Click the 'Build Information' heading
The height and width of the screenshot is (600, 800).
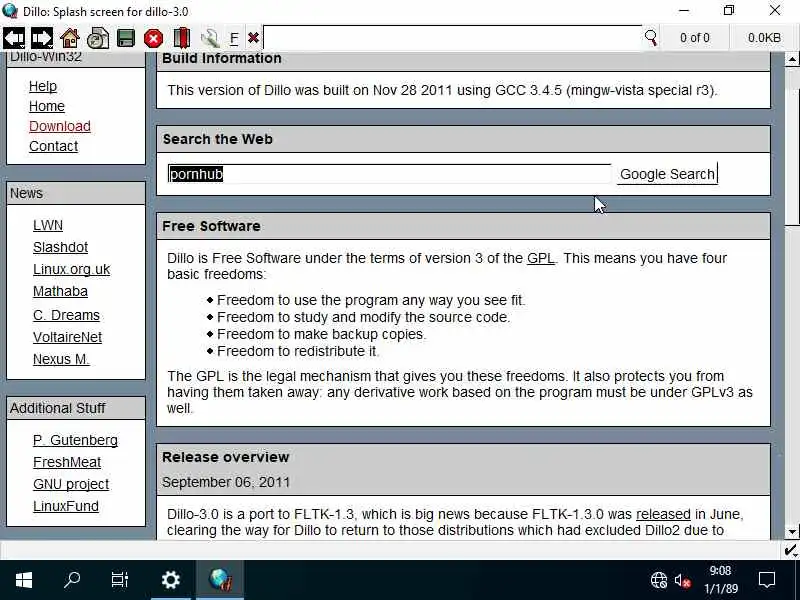tap(221, 58)
